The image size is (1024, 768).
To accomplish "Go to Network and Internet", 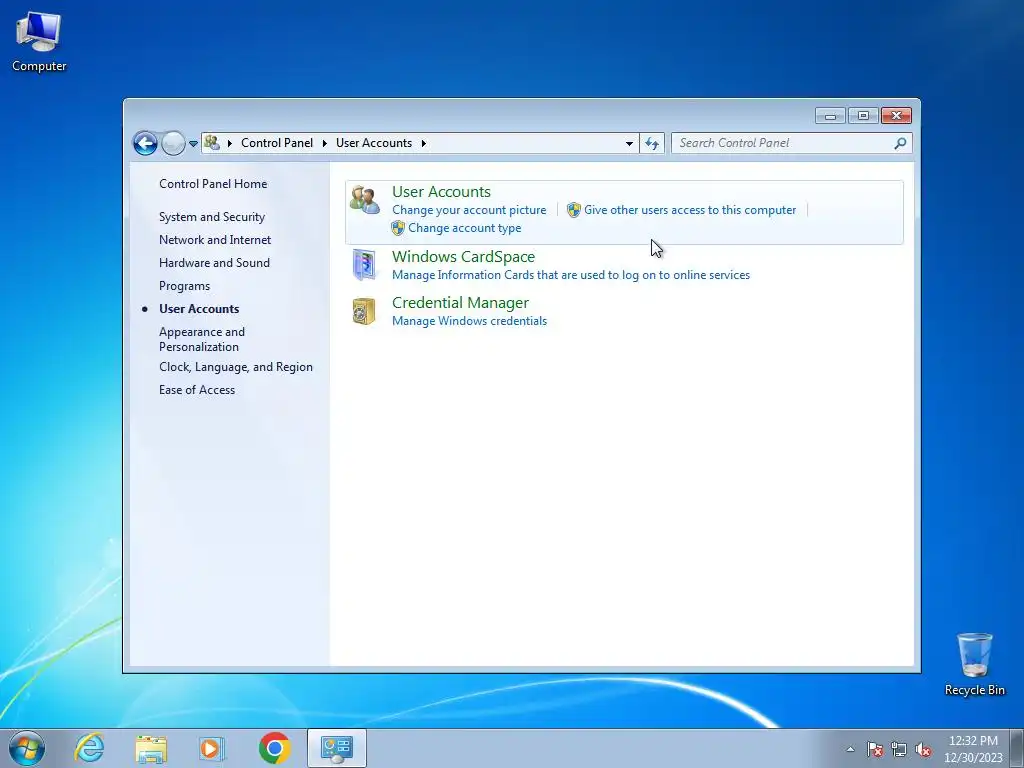I will pyautogui.click(x=215, y=240).
